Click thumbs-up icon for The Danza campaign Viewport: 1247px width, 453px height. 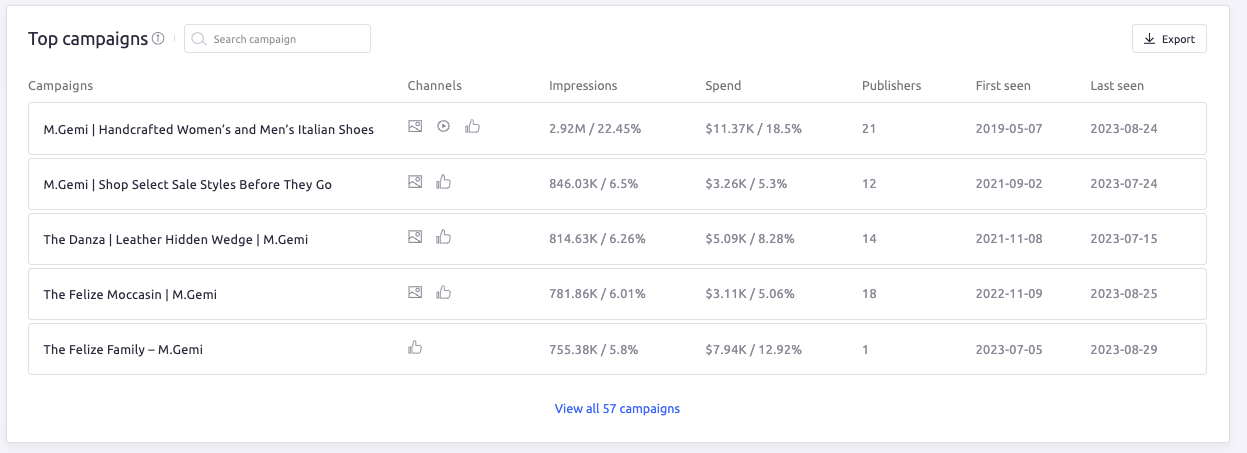pos(444,237)
